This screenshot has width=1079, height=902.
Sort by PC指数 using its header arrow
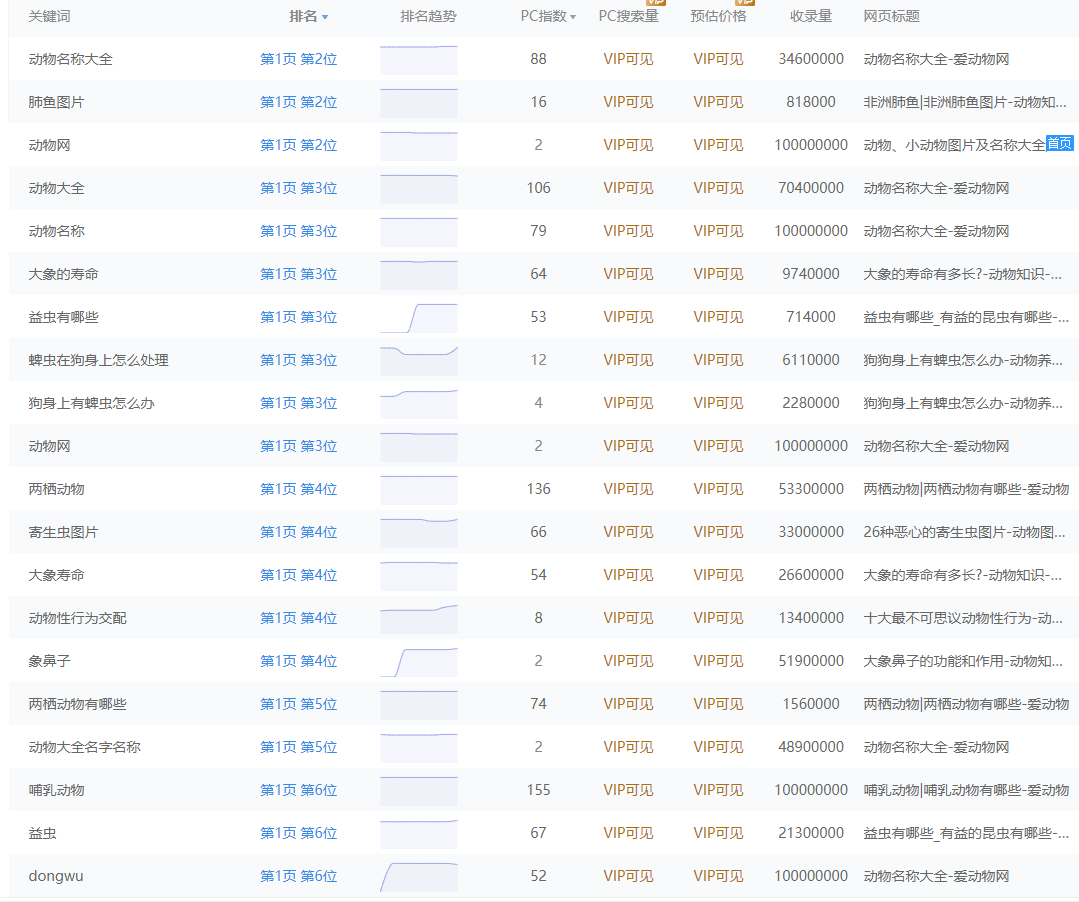pyautogui.click(x=573, y=17)
